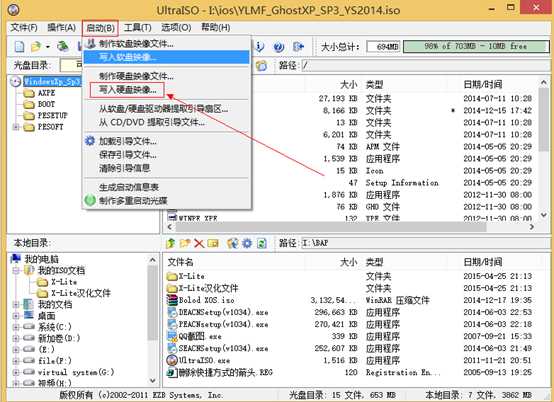This screenshot has width=554, height=402.
Task: Click the 694MB total size field
Action: 384,47
